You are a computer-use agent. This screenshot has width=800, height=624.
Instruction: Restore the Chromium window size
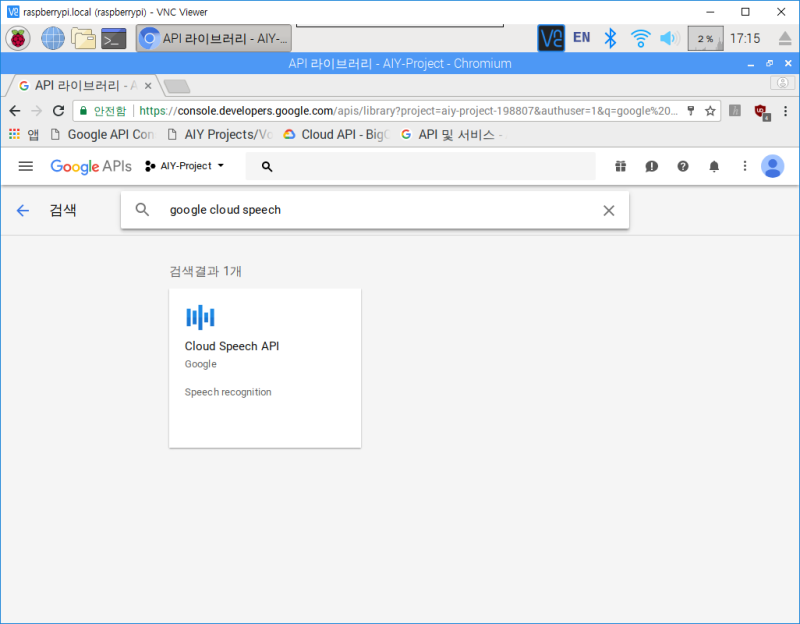click(769, 63)
